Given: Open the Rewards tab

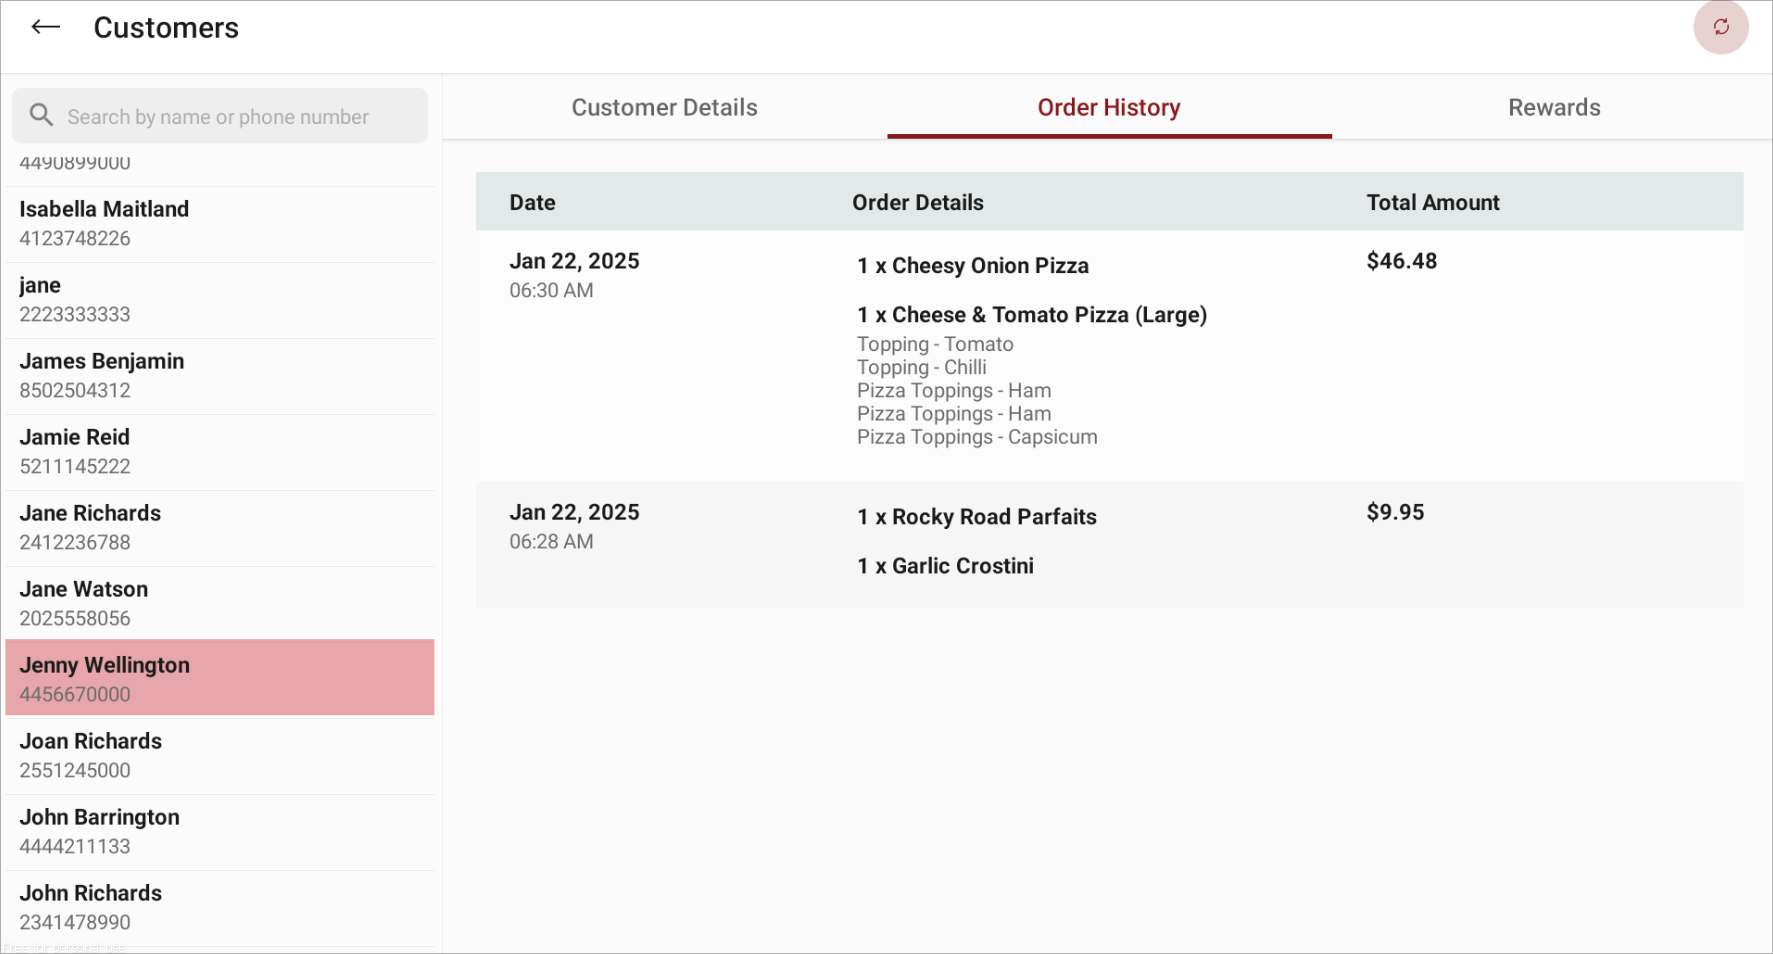Looking at the screenshot, I should point(1554,107).
